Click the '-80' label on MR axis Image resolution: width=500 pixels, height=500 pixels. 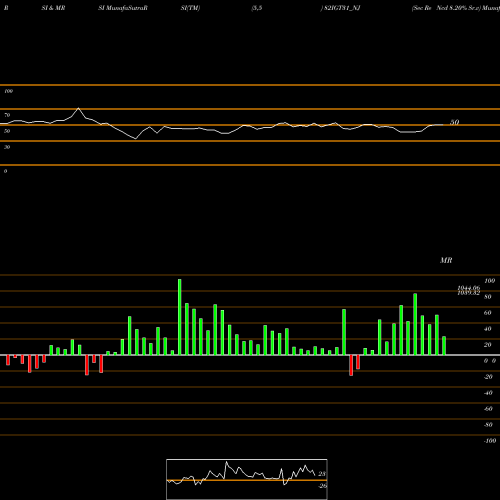pyautogui.click(x=488, y=425)
